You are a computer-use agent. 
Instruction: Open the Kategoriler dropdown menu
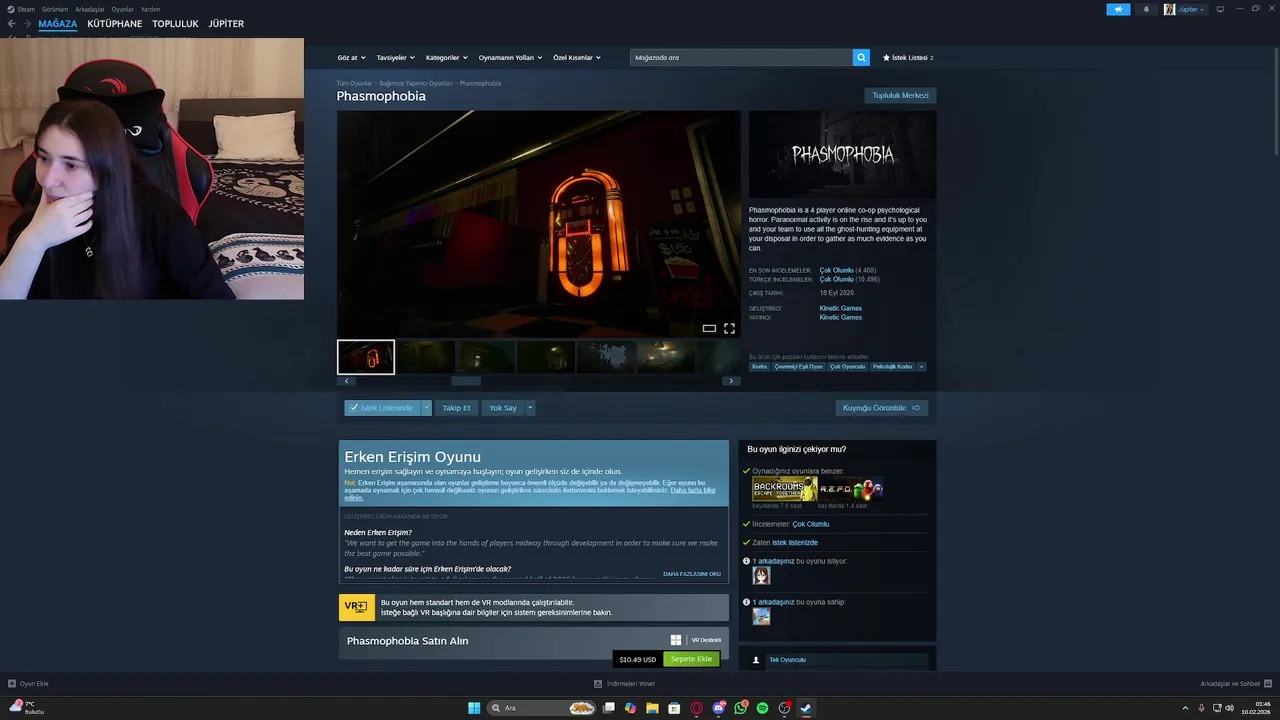[446, 58]
